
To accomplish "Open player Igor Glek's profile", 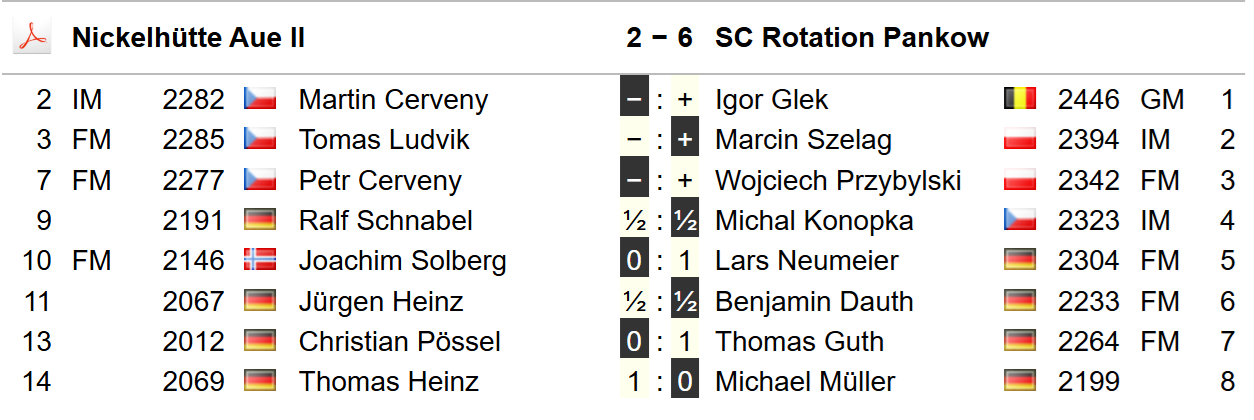I will pyautogui.click(x=772, y=100).
